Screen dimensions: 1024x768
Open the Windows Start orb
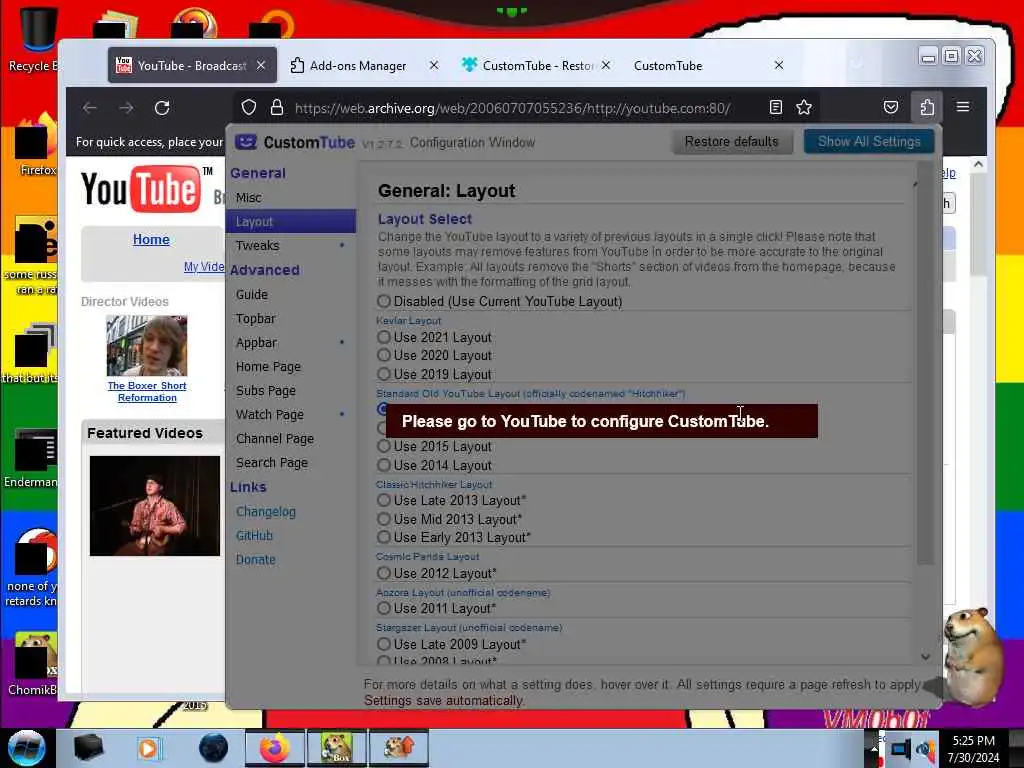pyautogui.click(x=27, y=748)
